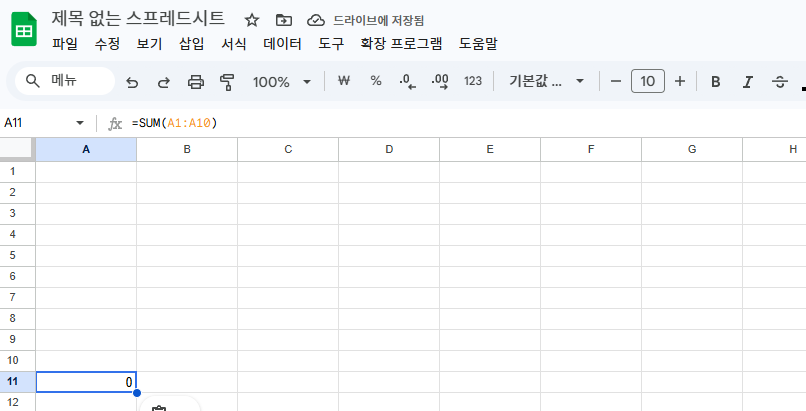This screenshot has width=806, height=411.
Task: Select row 11 header
Action: coord(17,381)
